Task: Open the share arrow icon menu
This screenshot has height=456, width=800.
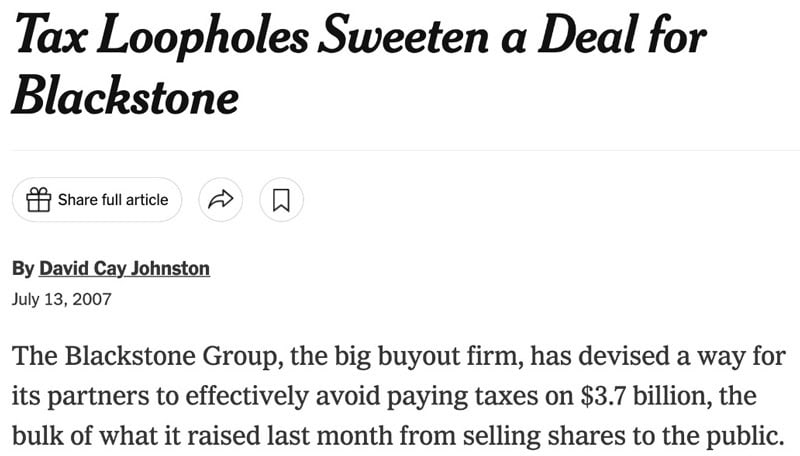Action: click(x=220, y=199)
